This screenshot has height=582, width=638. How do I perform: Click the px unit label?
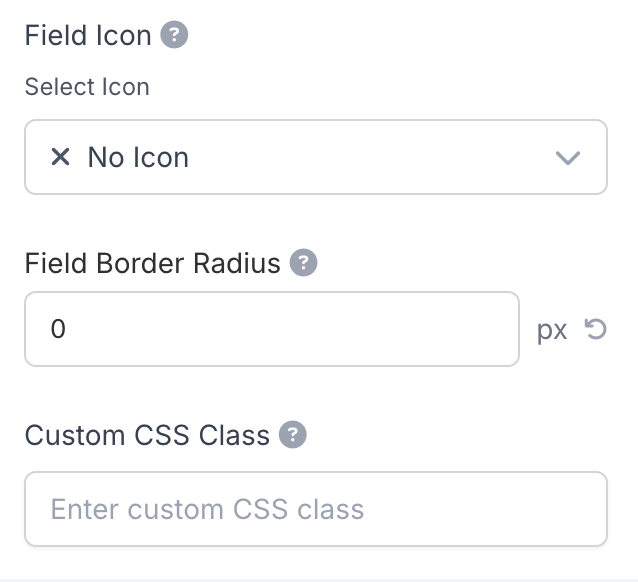pos(552,330)
